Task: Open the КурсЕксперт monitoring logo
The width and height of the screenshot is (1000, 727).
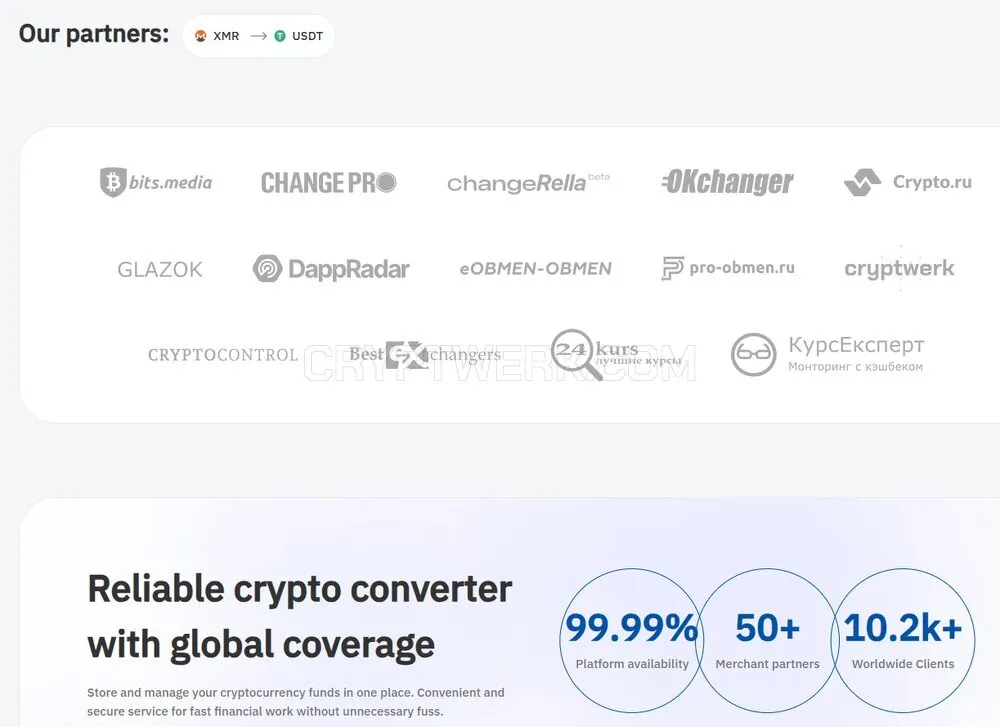Action: (827, 354)
